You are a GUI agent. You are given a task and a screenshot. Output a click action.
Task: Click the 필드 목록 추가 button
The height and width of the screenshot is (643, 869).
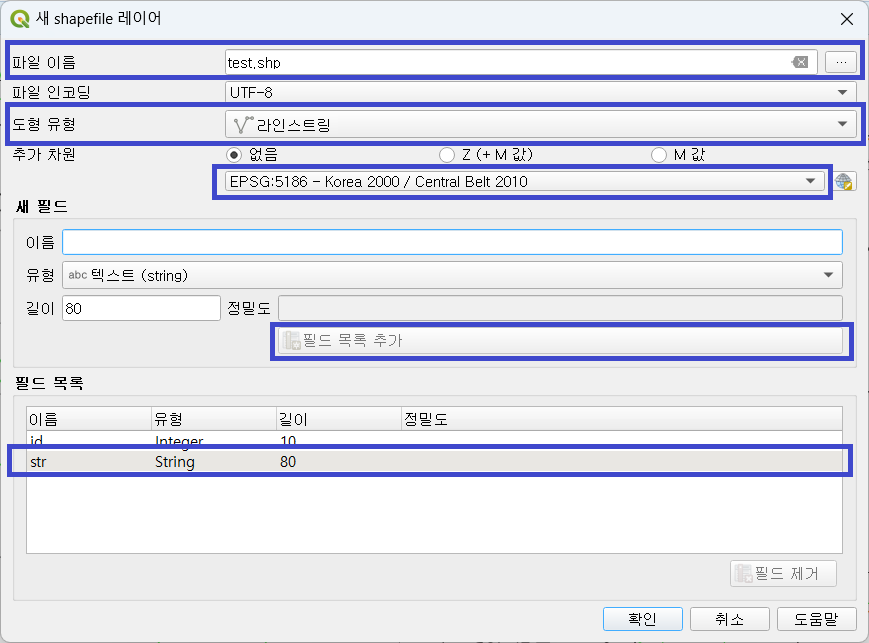560,340
